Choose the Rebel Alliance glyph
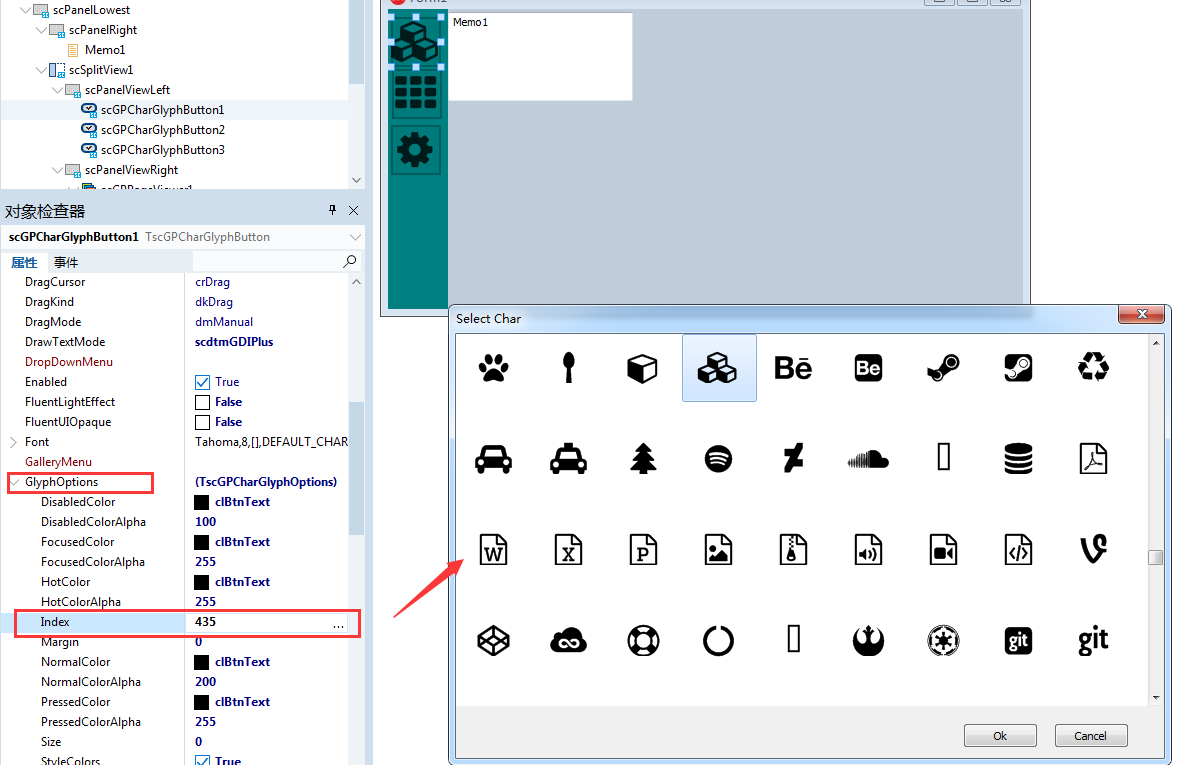Viewport: 1193px width, 765px height. click(x=868, y=641)
